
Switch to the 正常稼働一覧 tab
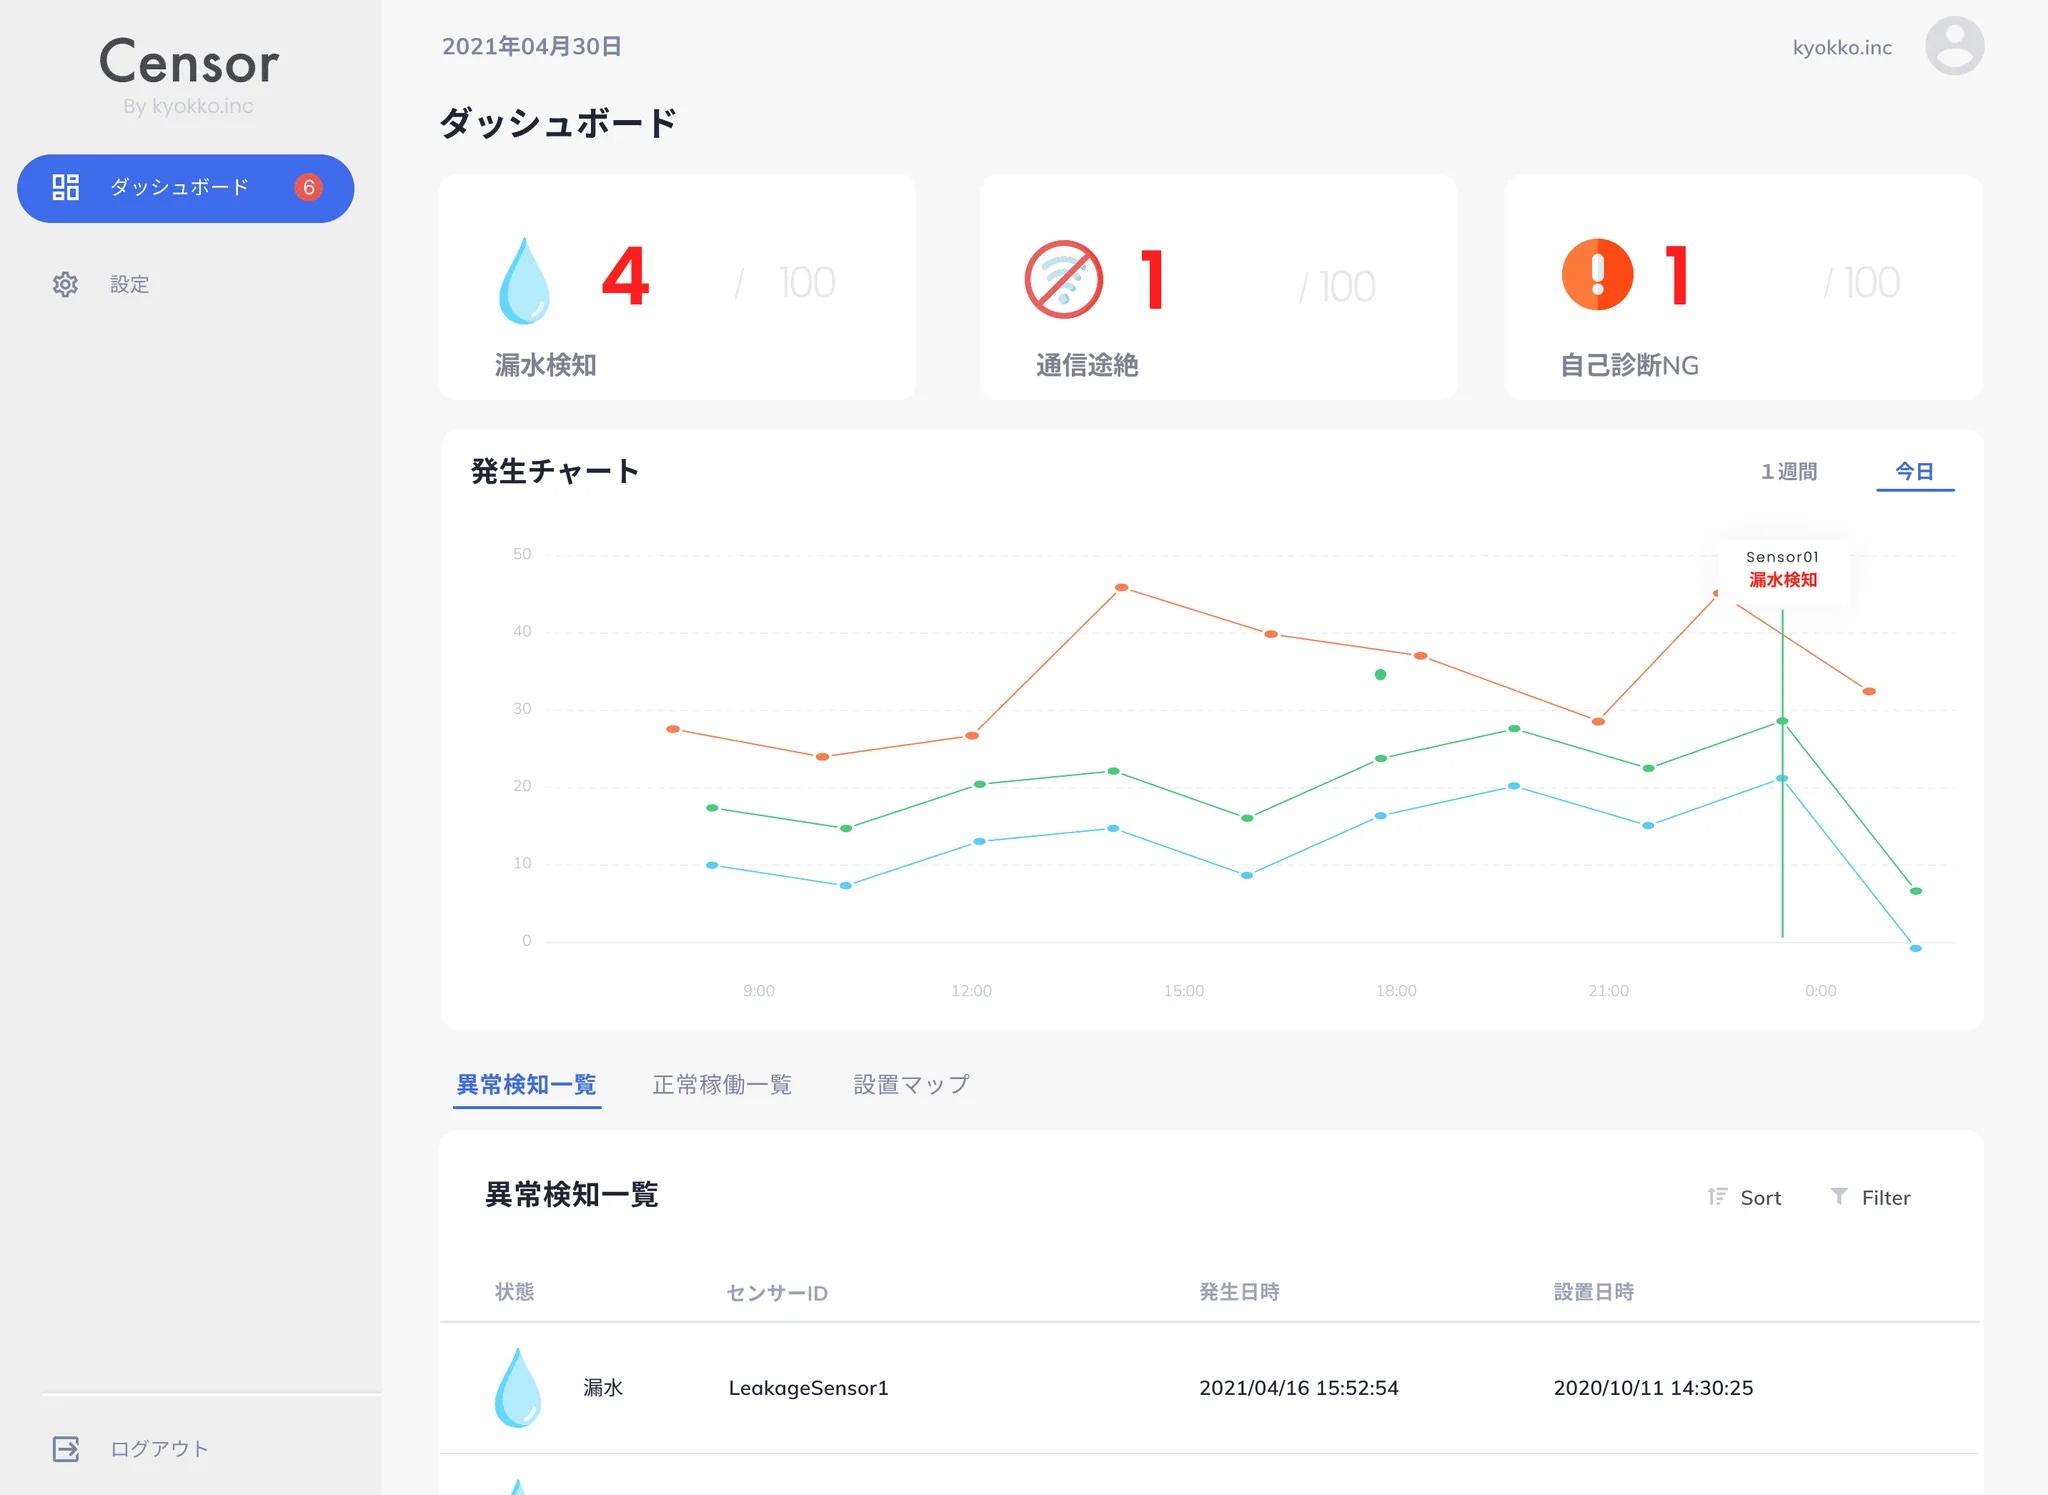[x=722, y=1085]
